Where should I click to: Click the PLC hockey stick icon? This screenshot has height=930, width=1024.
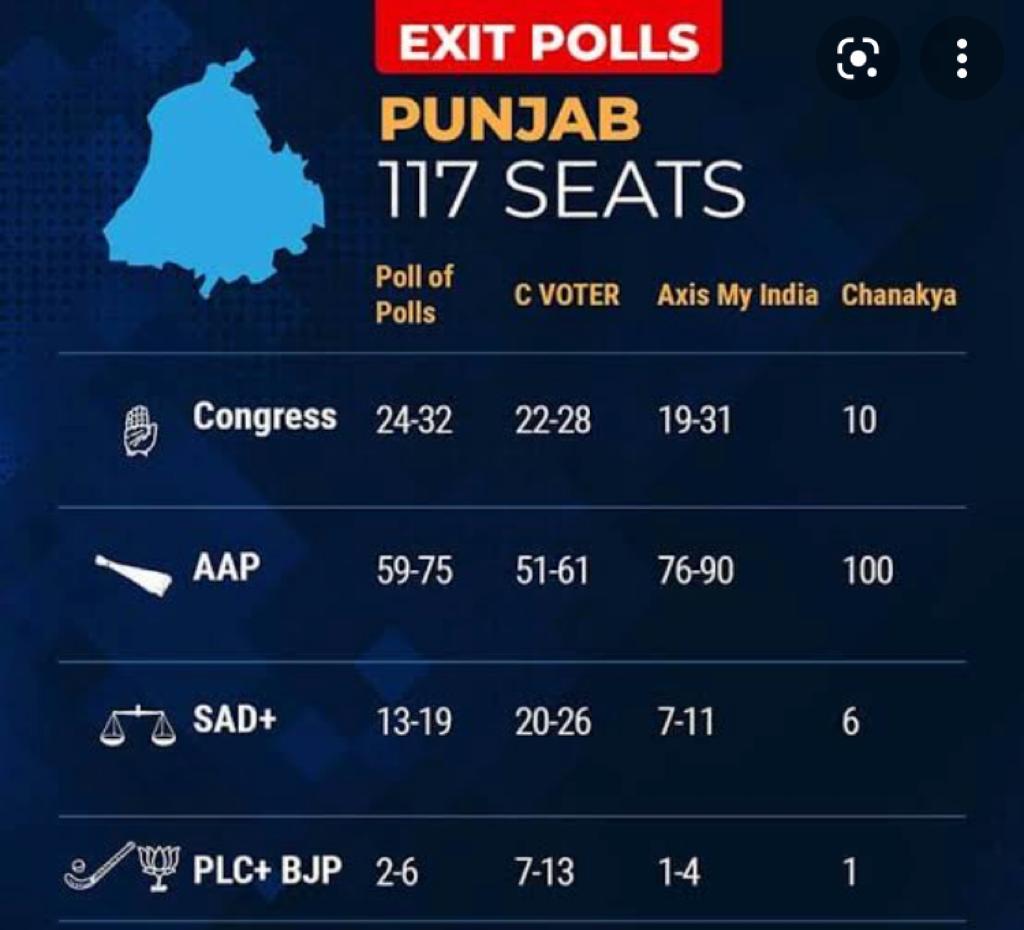(x=99, y=866)
